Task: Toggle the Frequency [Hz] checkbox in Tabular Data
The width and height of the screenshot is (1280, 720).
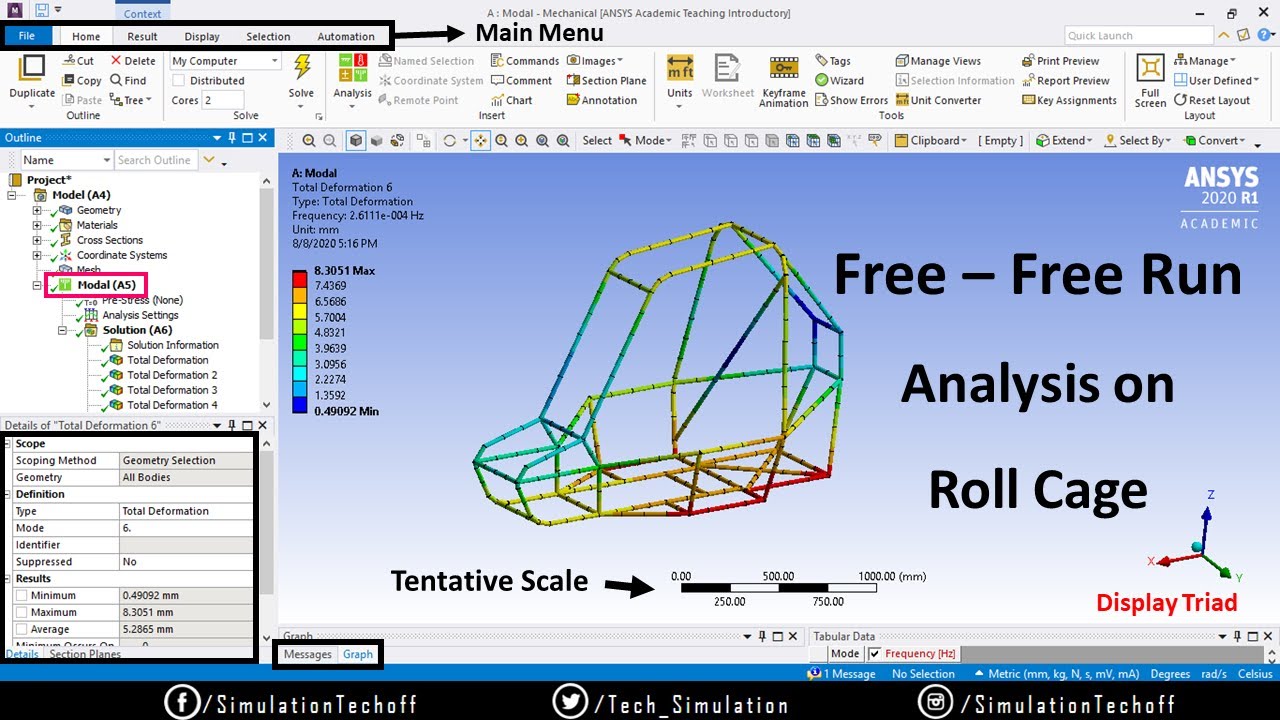Action: coord(875,654)
